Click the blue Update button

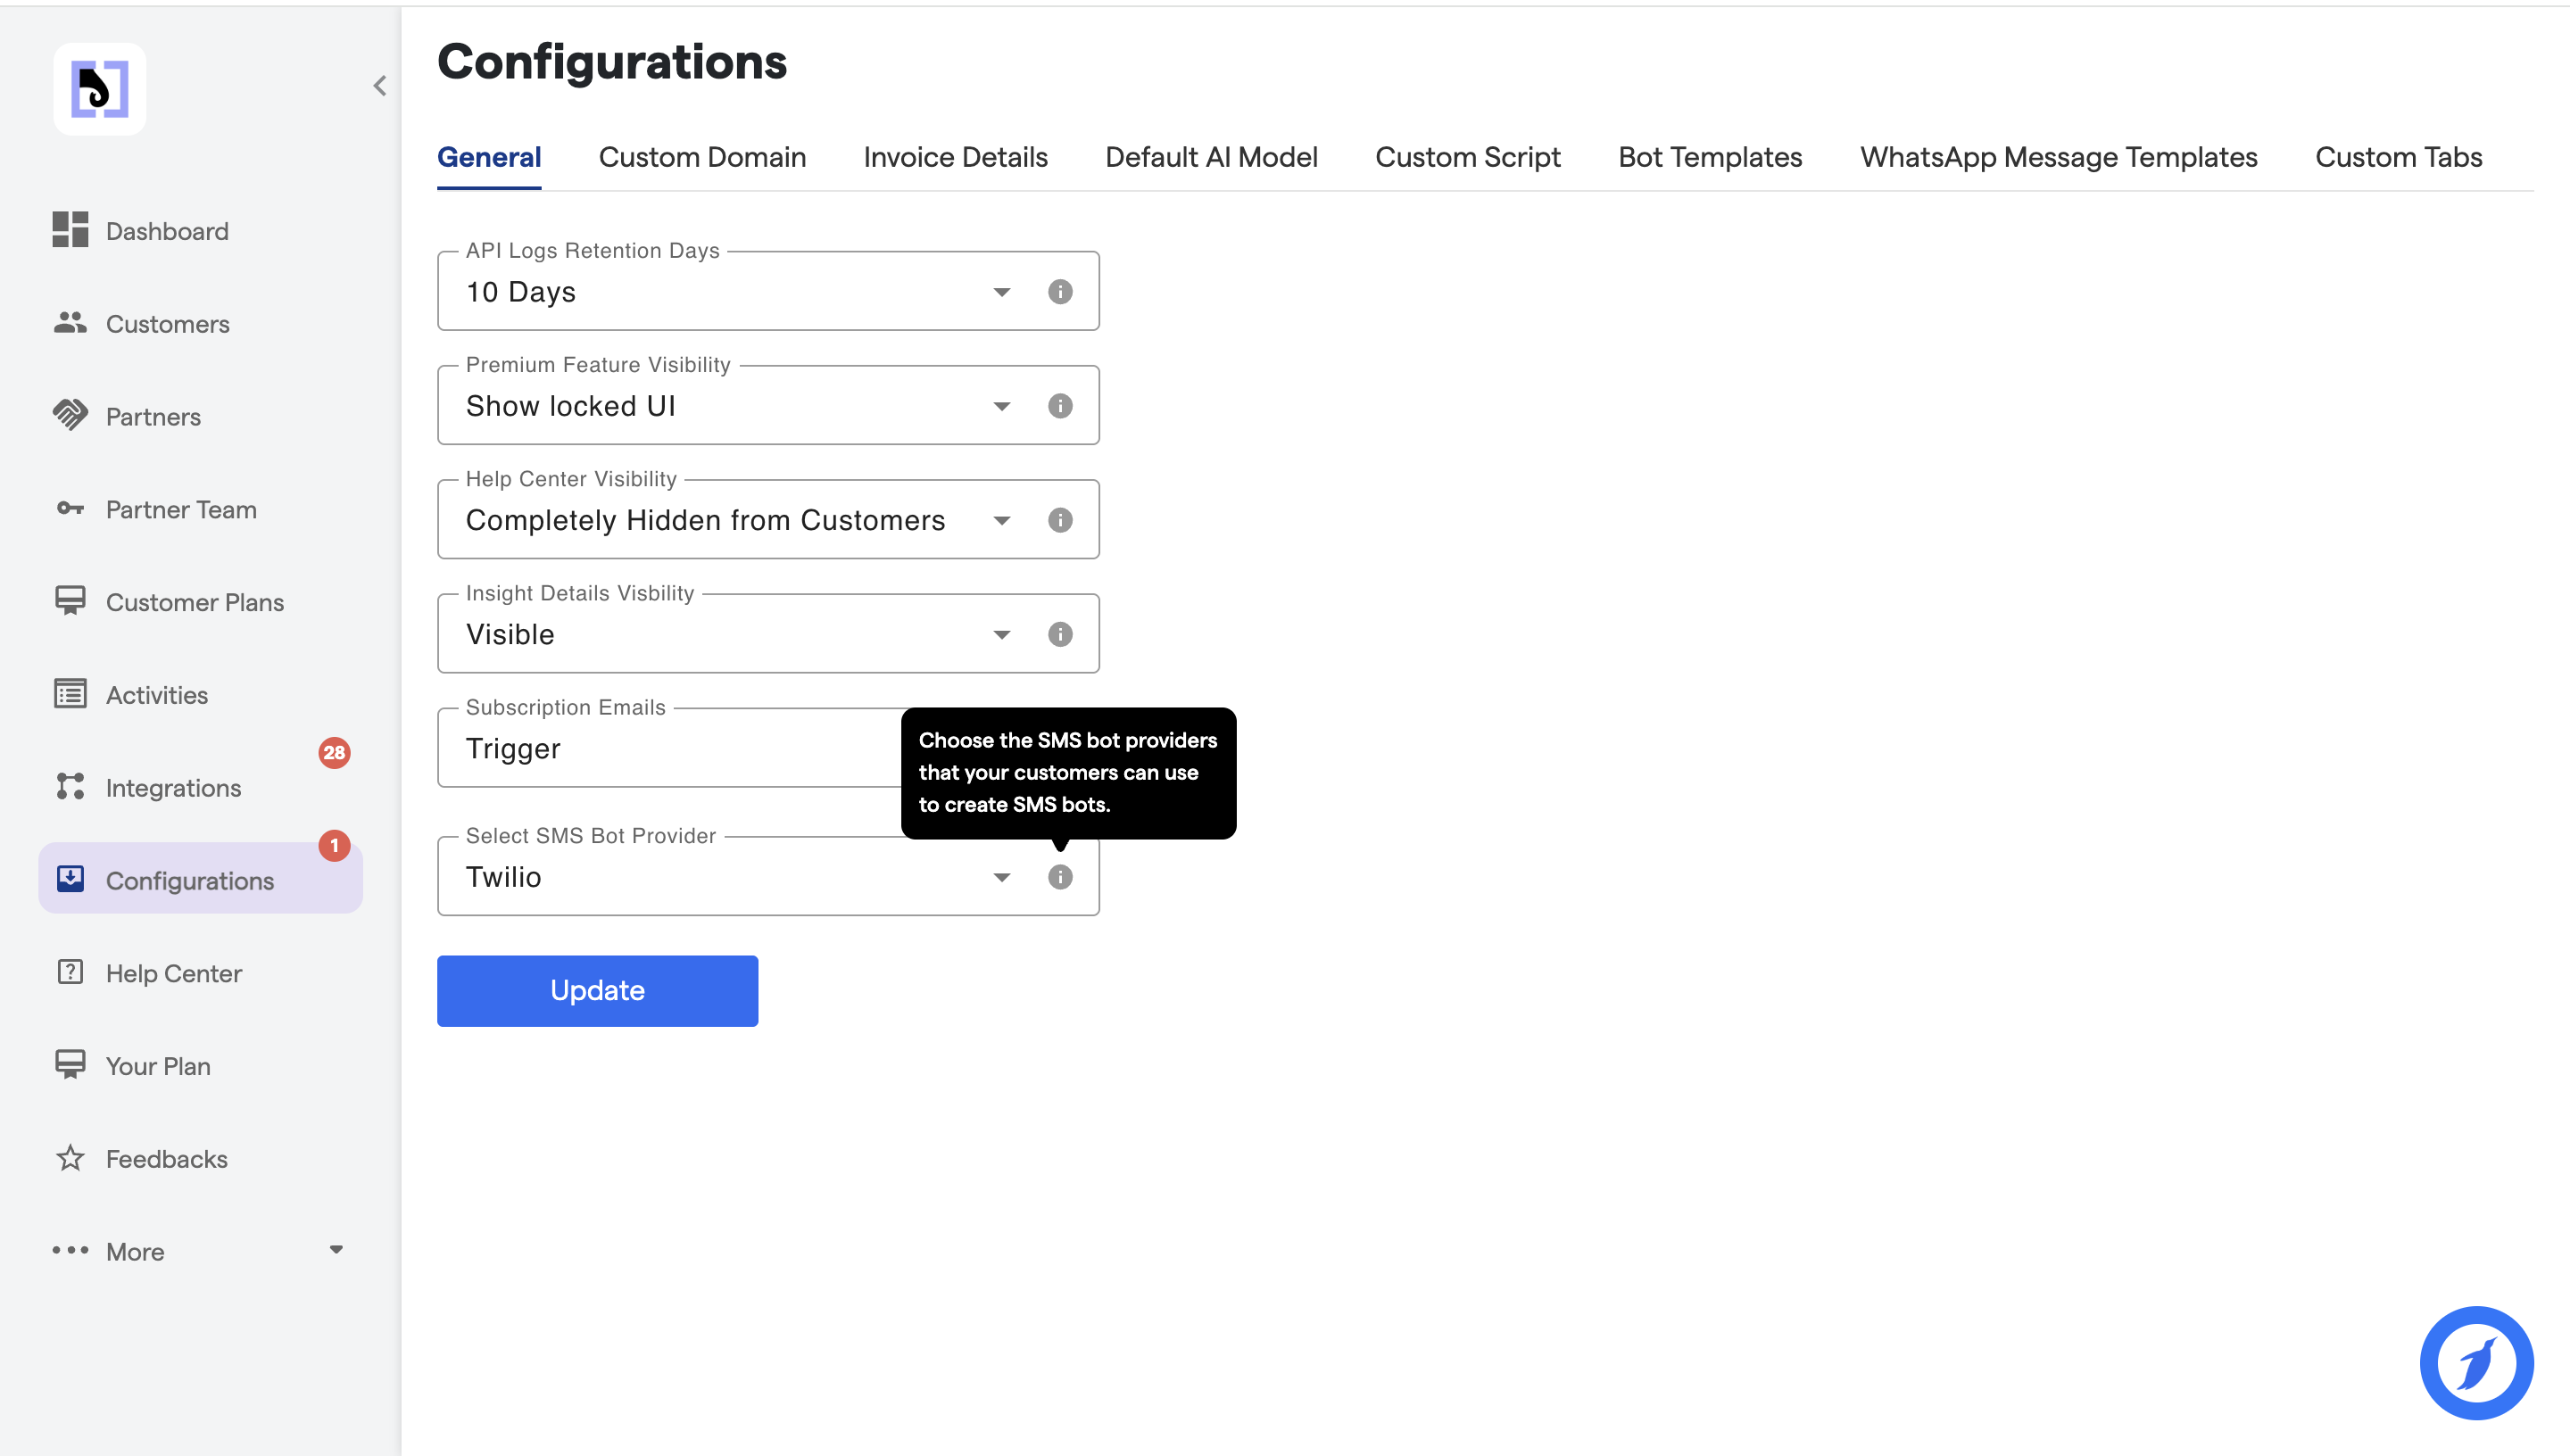click(597, 990)
